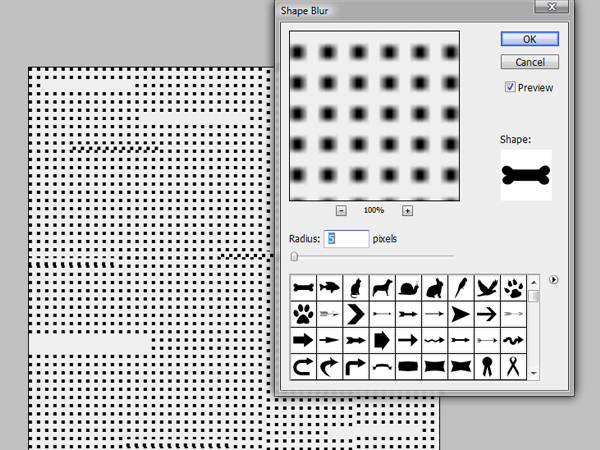Select the solid arrowhead pointer shape
600x450 pixels.
tap(461, 314)
